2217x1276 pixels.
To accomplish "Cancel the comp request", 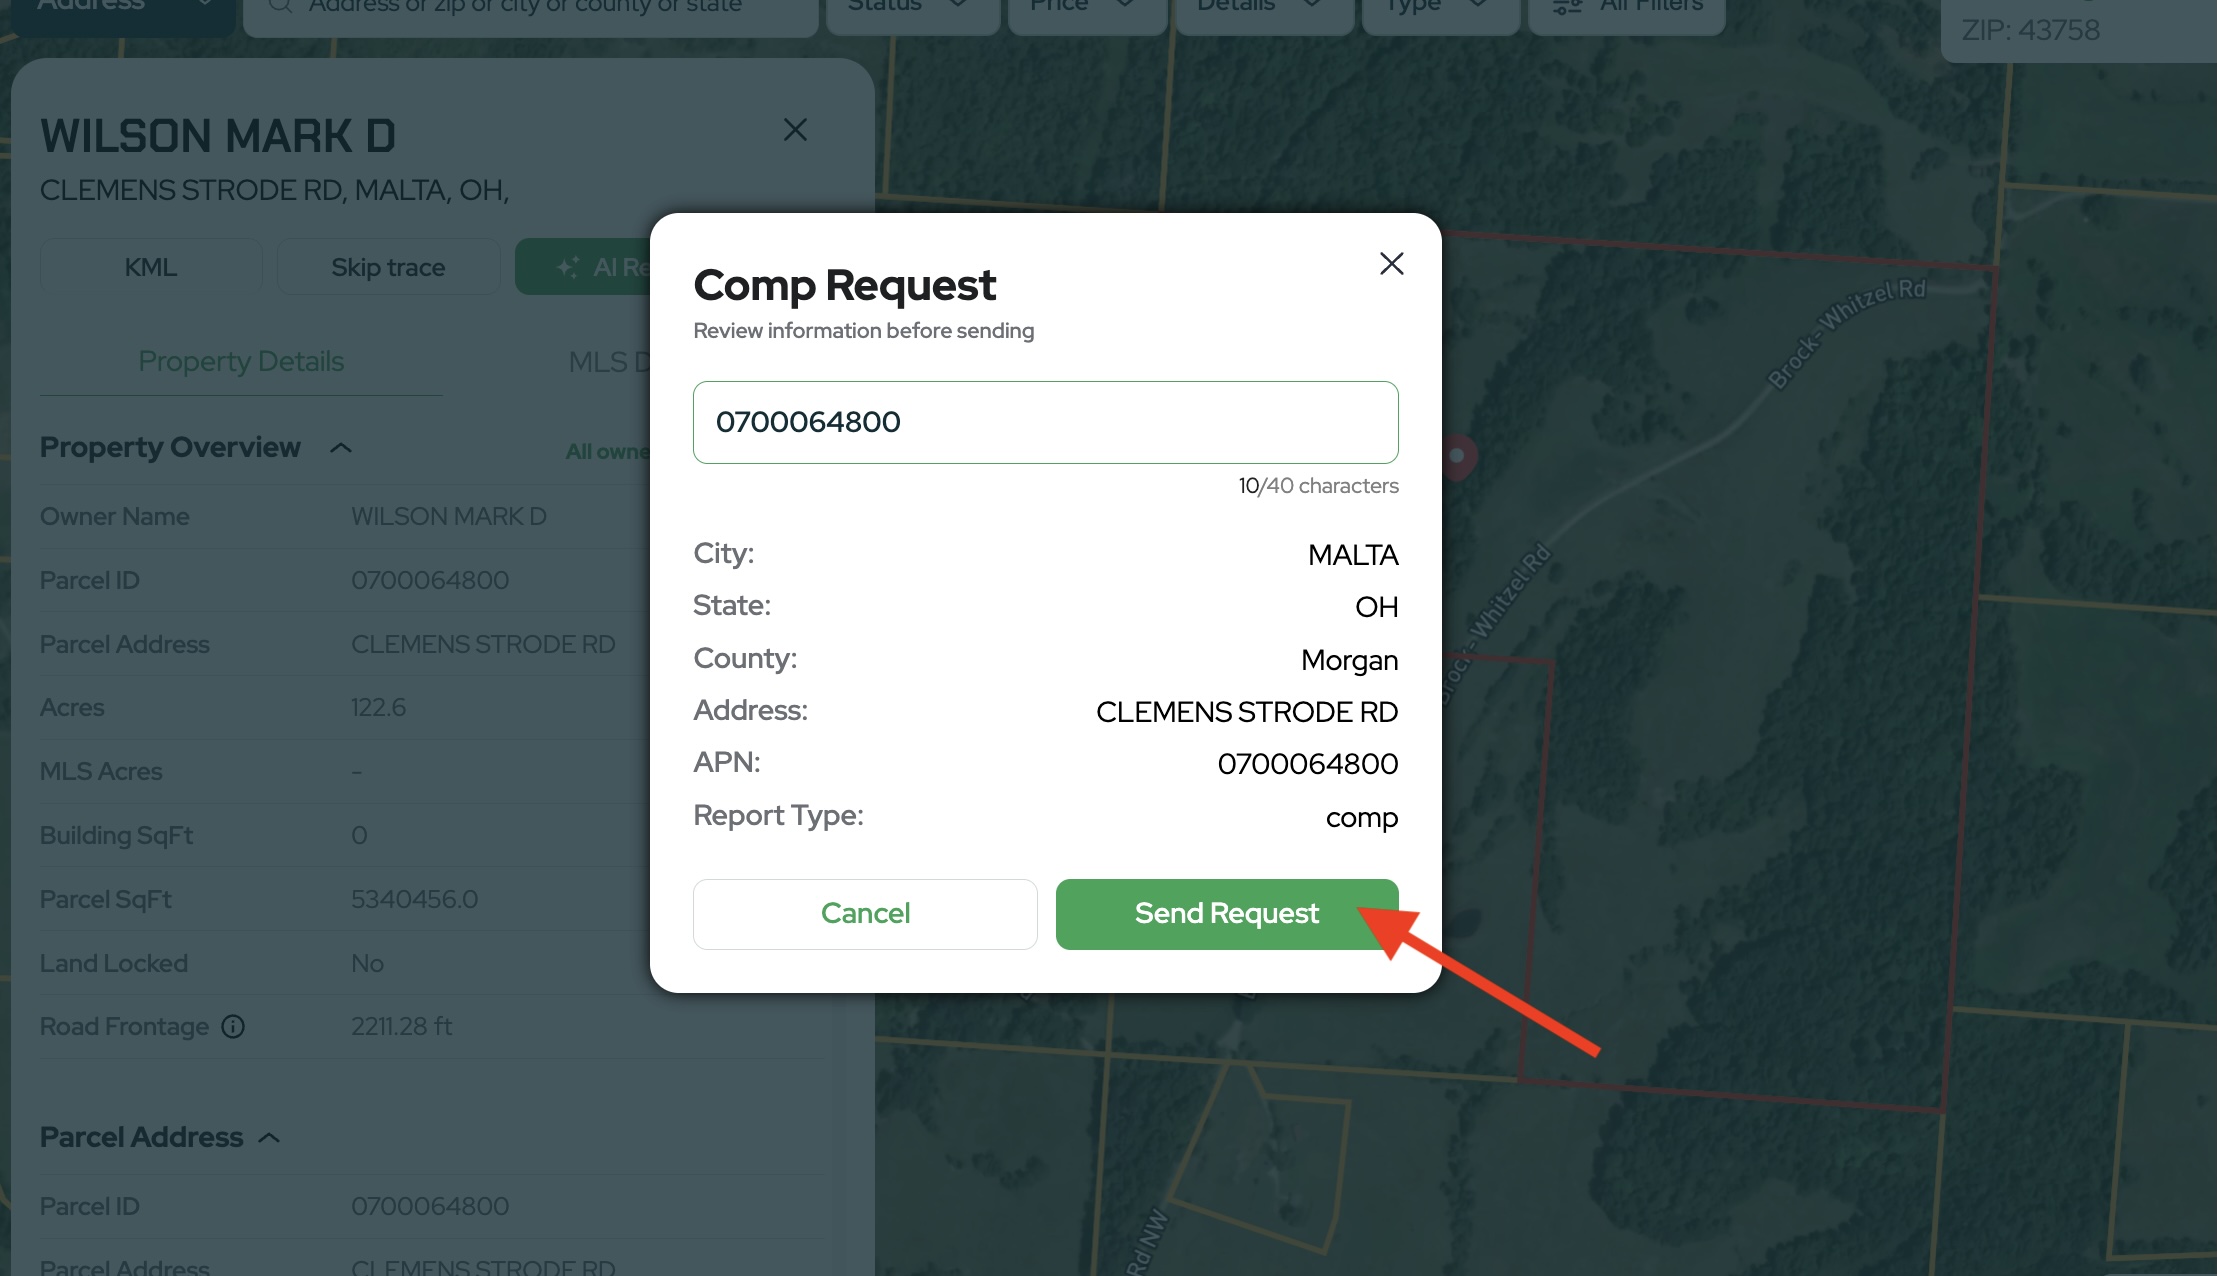I will pyautogui.click(x=865, y=914).
